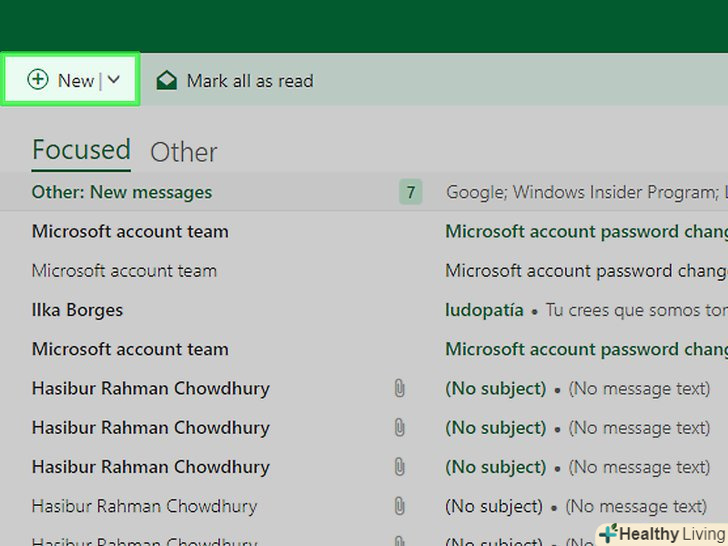Open the topmost Microsoft account team email
Image resolution: width=728 pixels, height=546 pixels.
click(130, 231)
